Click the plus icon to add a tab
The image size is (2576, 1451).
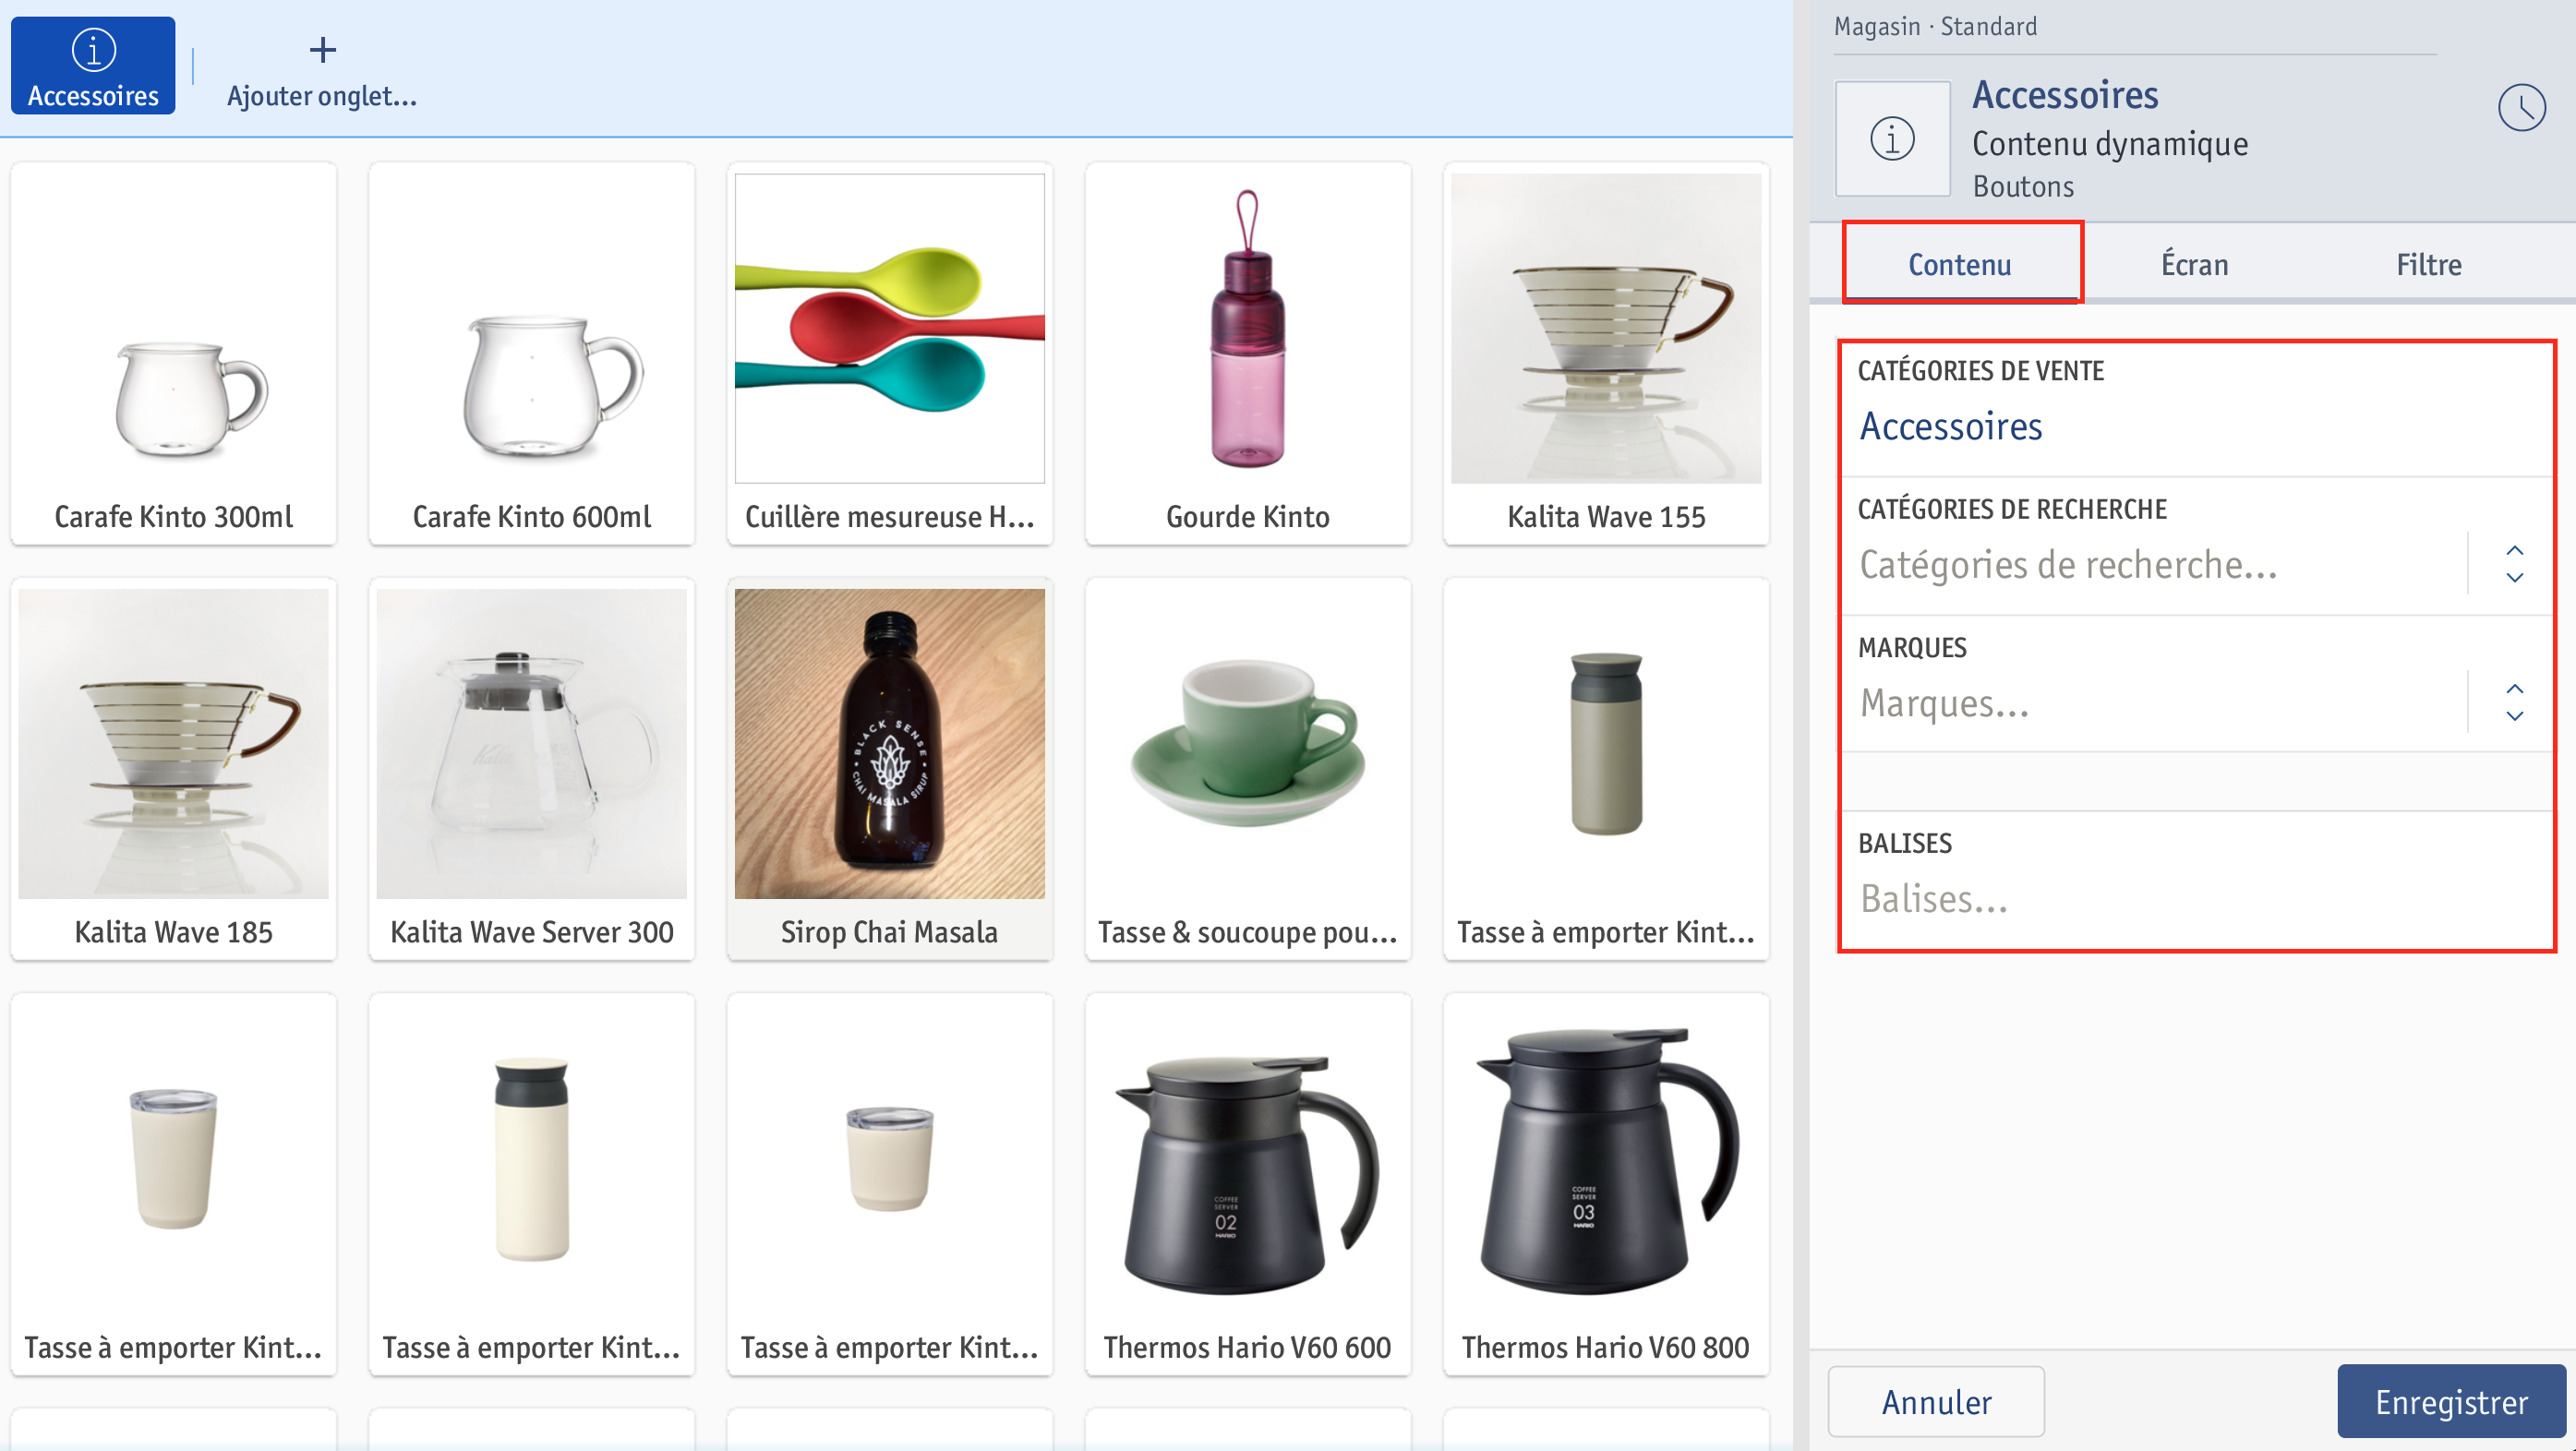coord(322,49)
